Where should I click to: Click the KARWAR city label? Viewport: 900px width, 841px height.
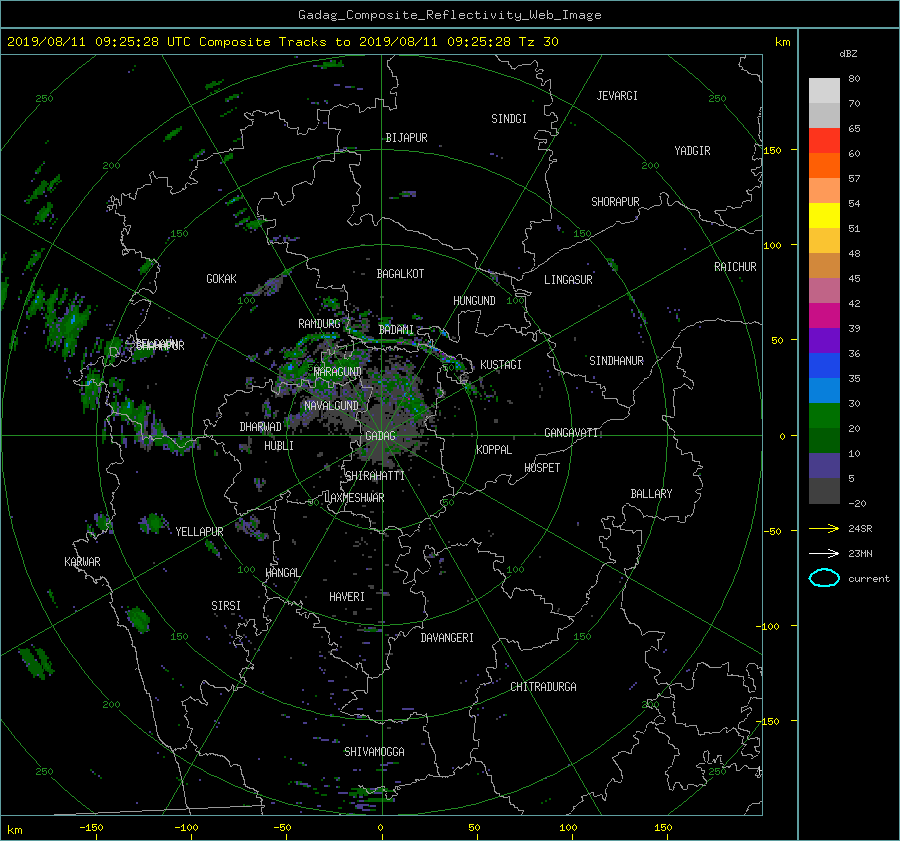(82, 562)
